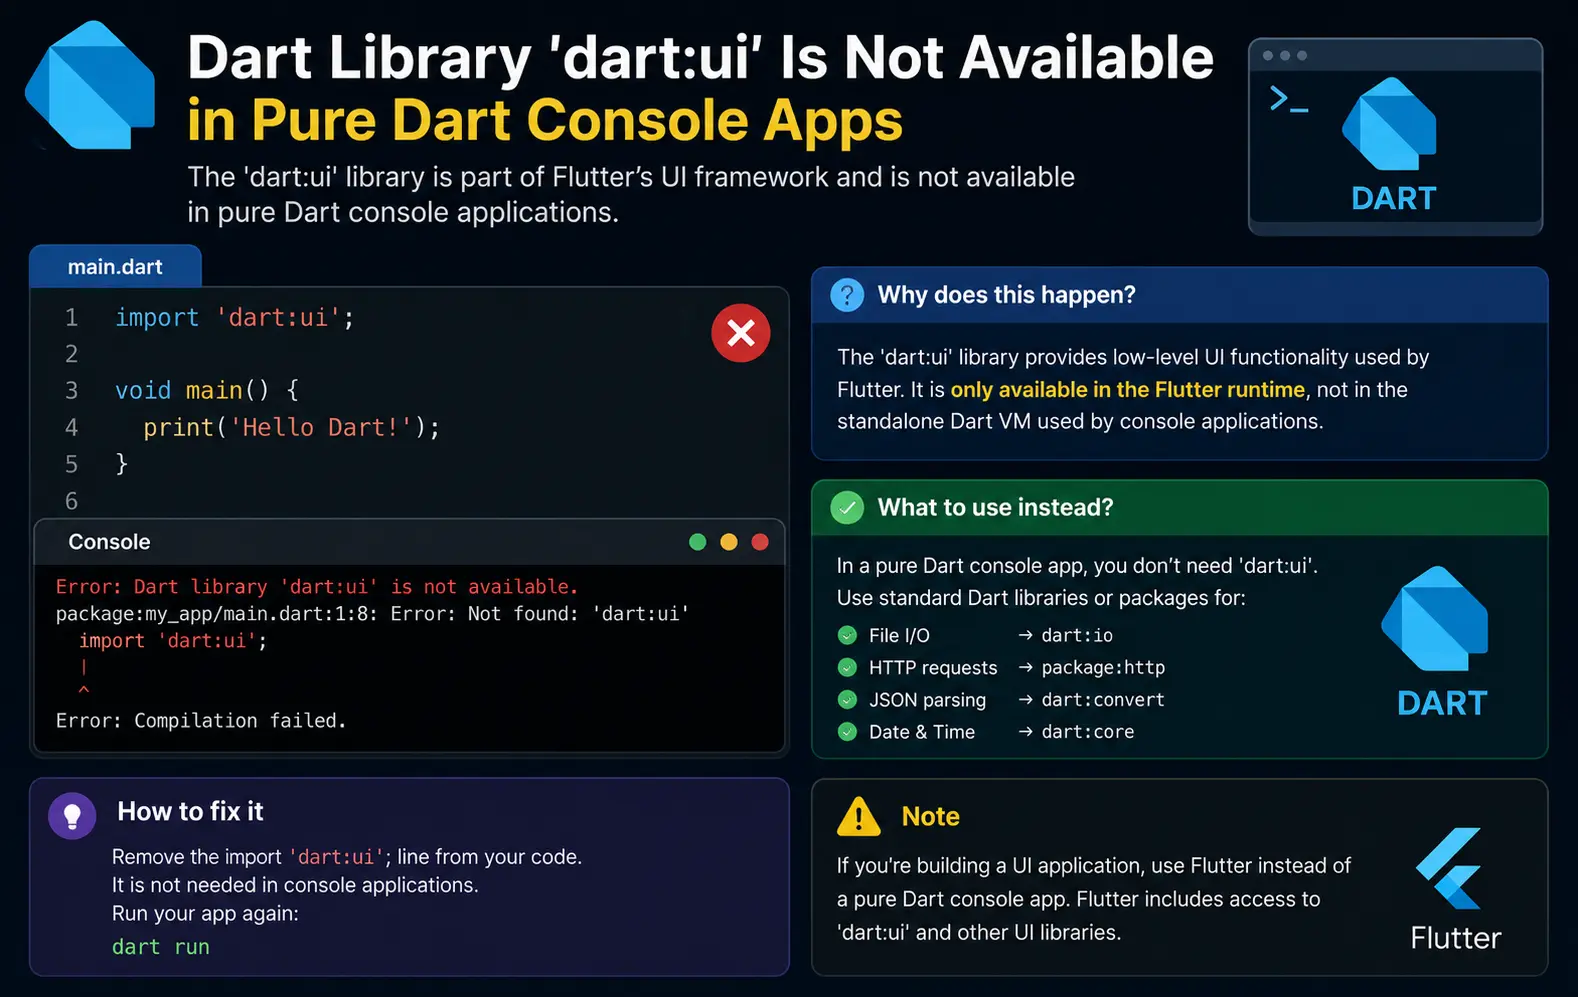1578x997 pixels.
Task: Click the arrow pointing to dart:convert
Action: click(x=1025, y=699)
